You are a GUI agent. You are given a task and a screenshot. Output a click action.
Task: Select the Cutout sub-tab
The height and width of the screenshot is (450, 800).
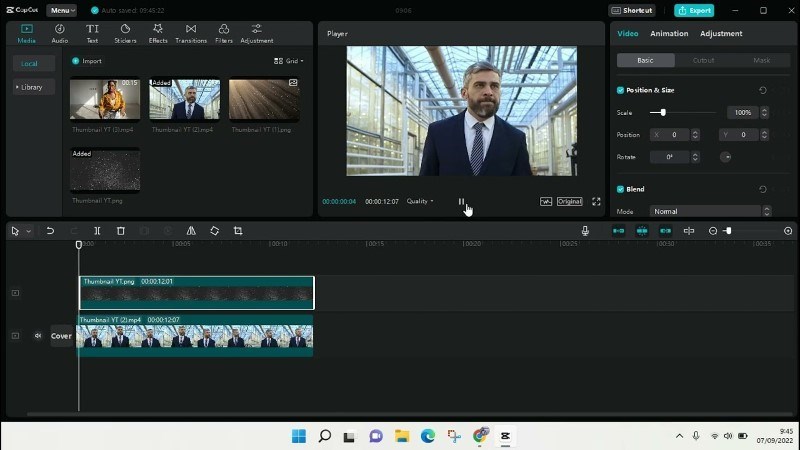704,60
